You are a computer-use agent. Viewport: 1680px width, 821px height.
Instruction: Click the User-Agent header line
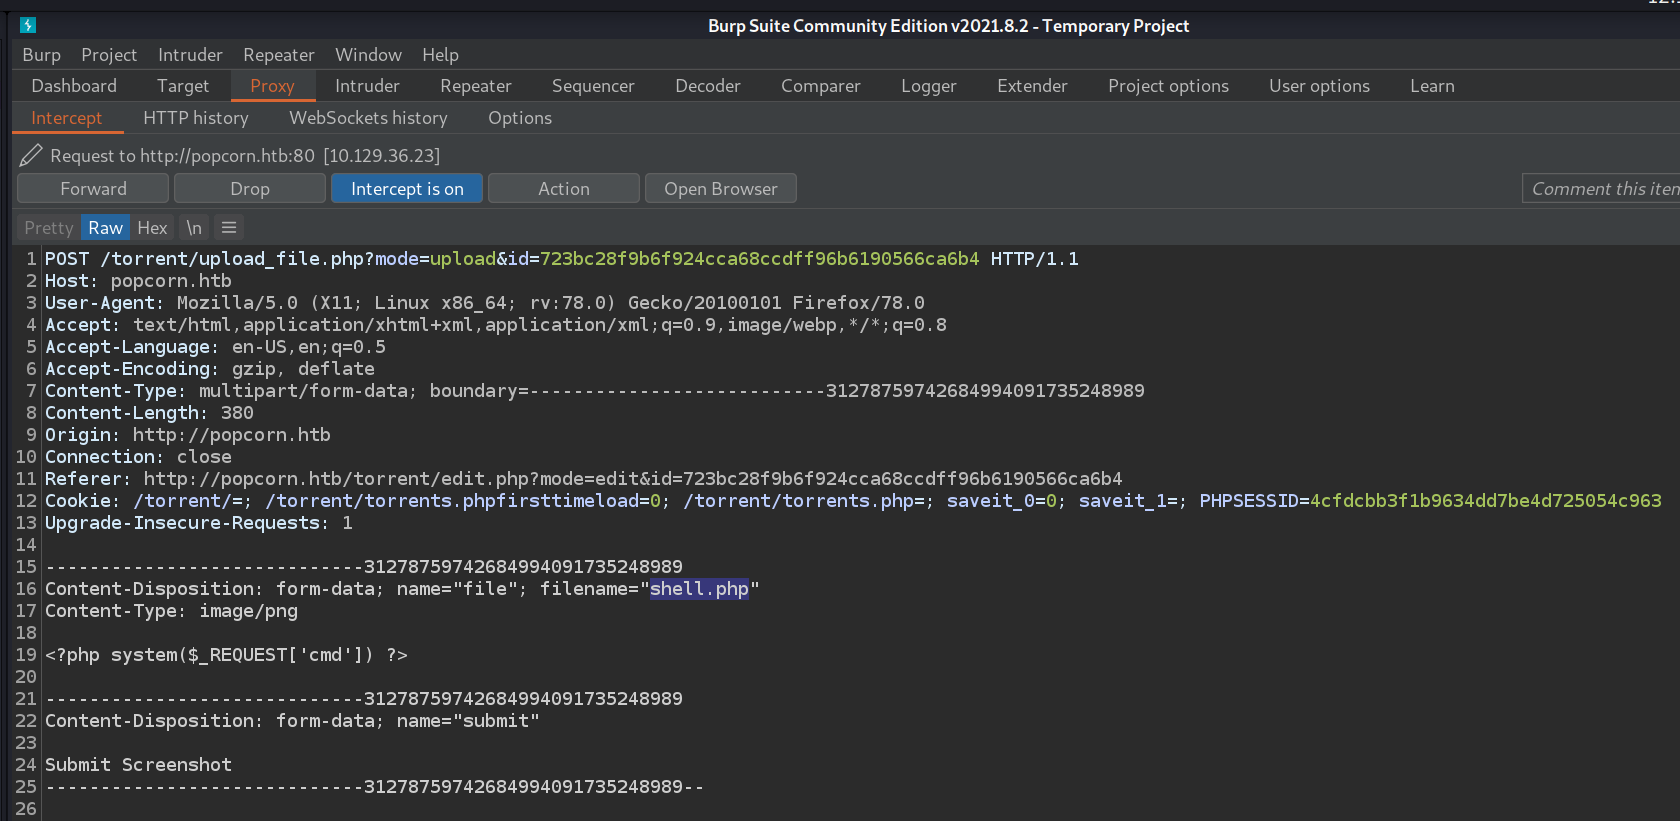click(484, 303)
